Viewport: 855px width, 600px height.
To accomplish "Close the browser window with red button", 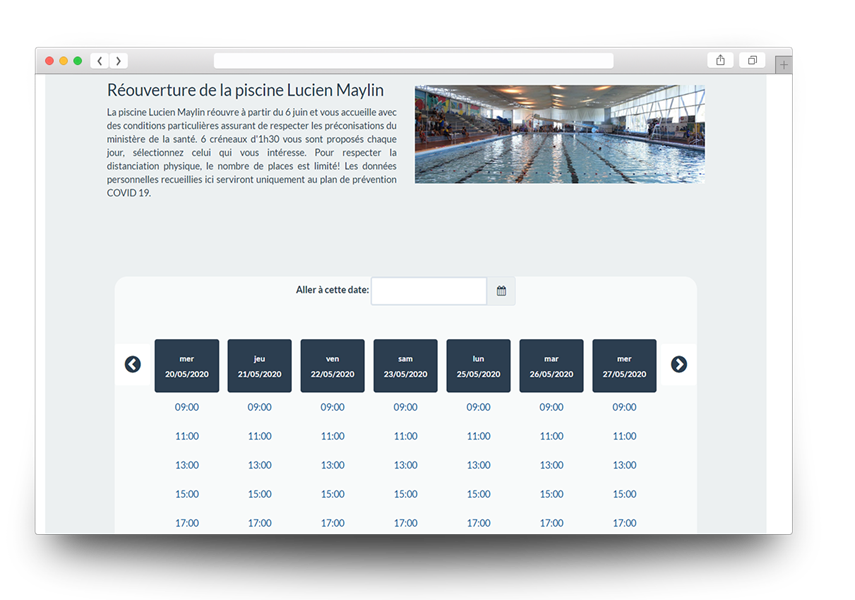I will [49, 61].
